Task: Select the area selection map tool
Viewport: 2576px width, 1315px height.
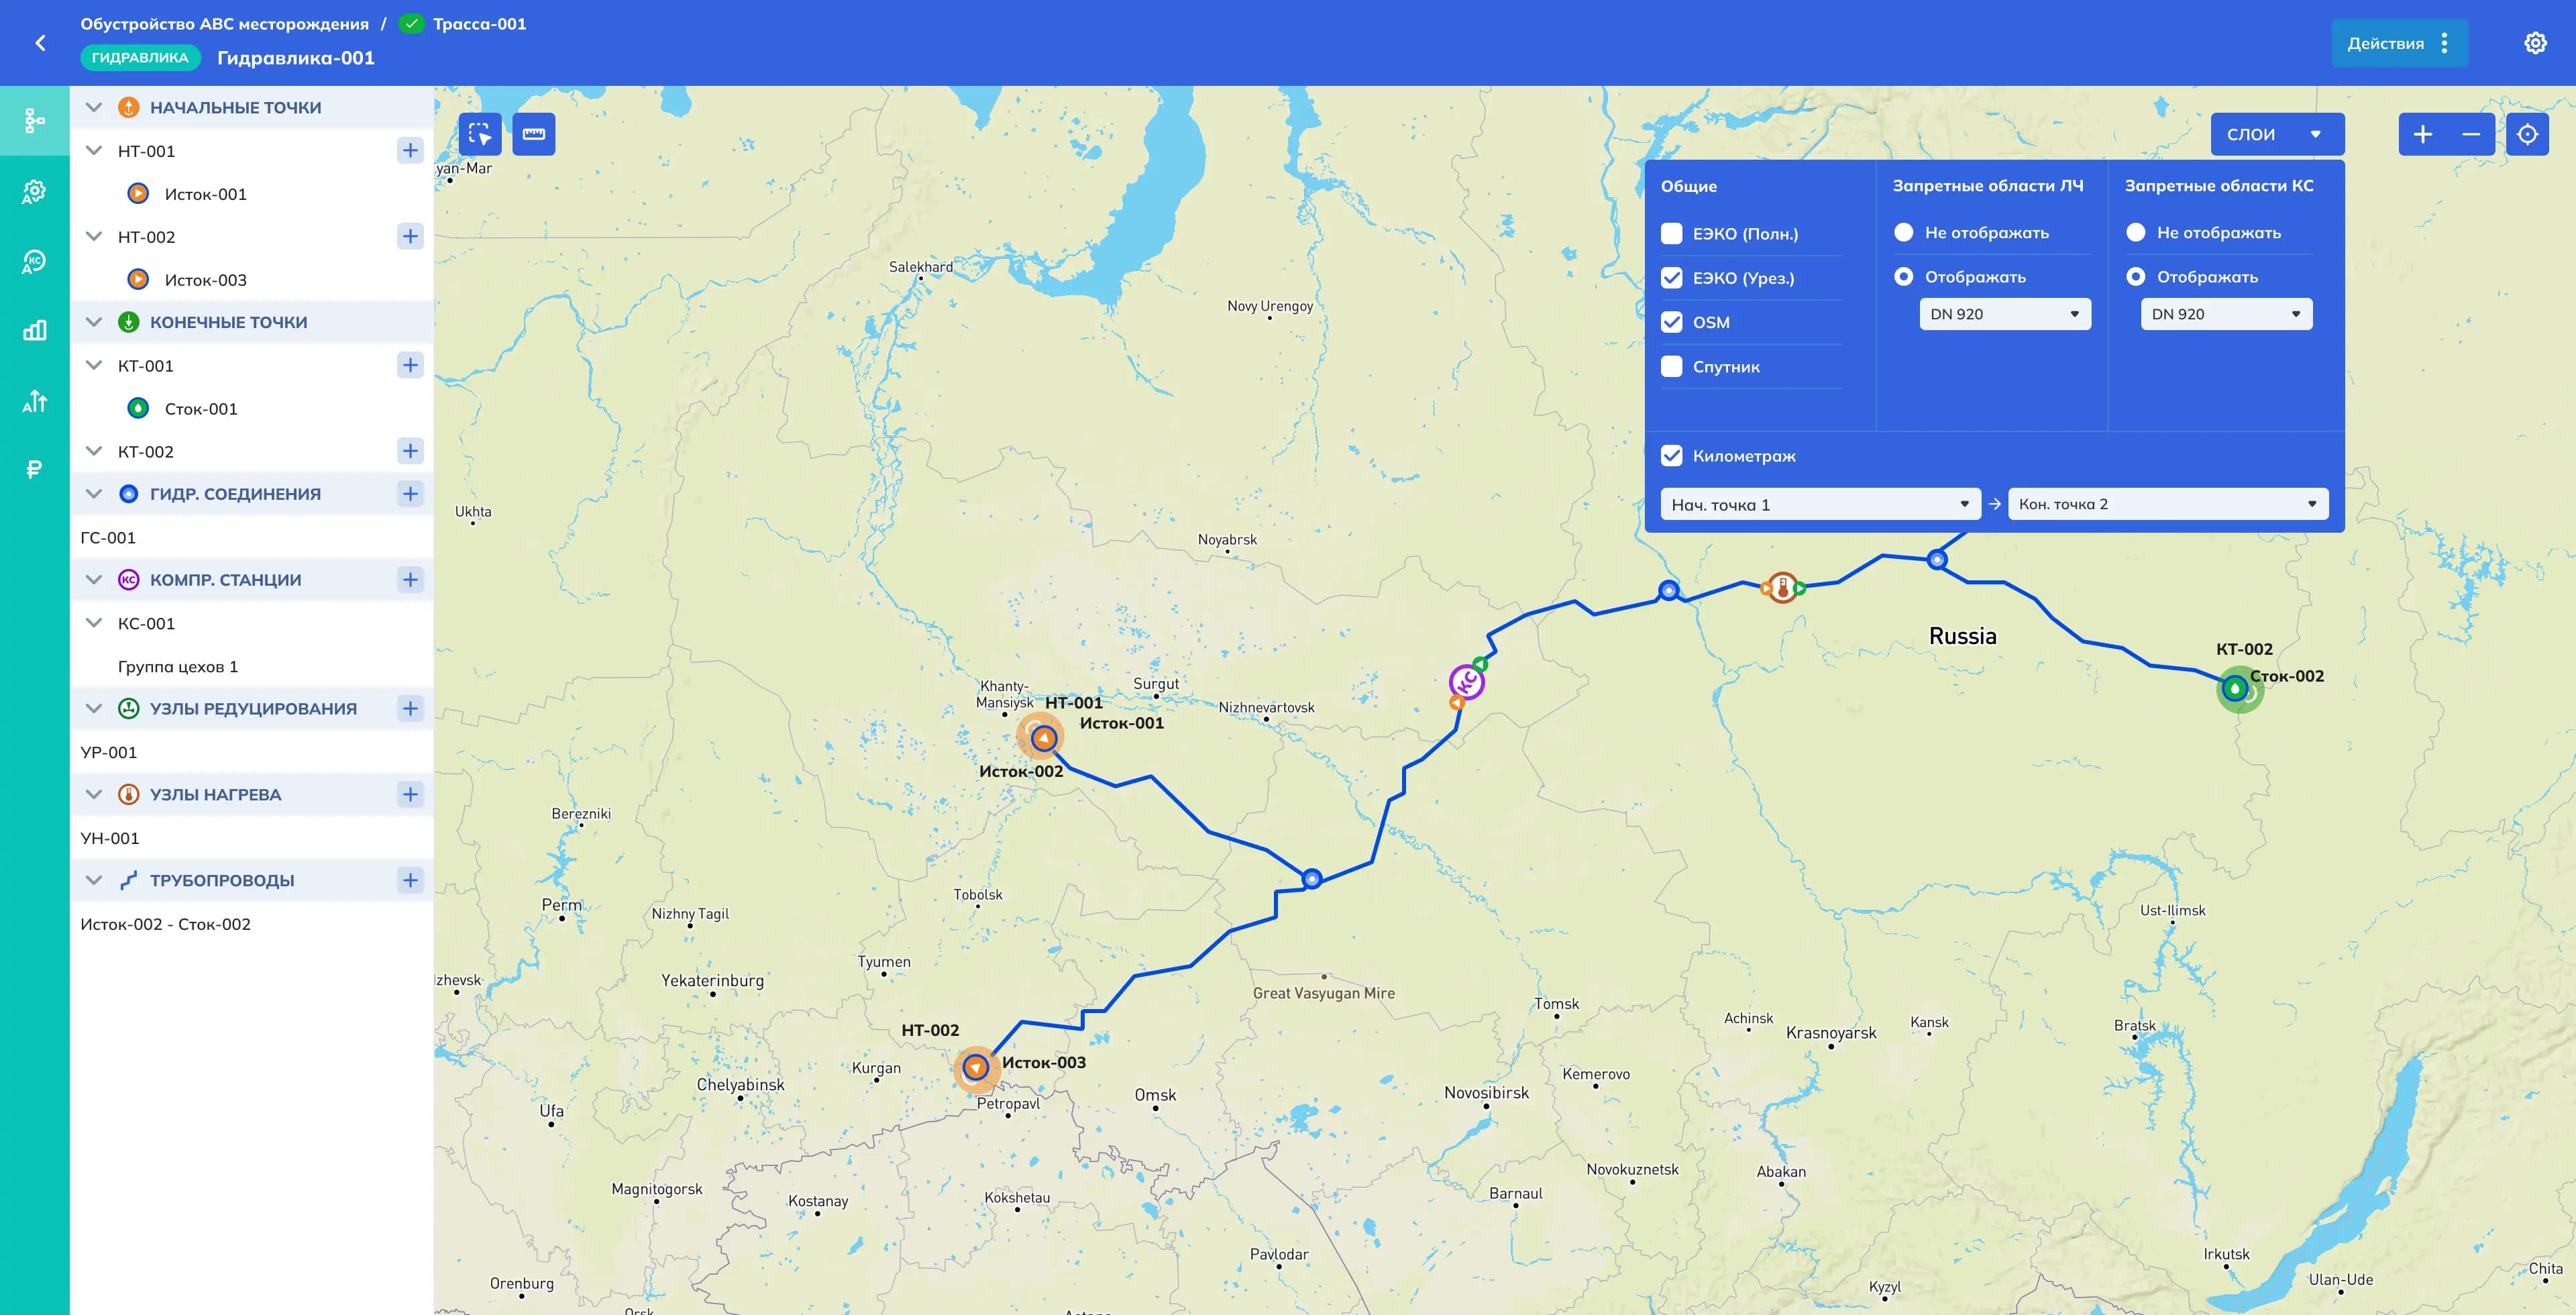Action: point(480,134)
